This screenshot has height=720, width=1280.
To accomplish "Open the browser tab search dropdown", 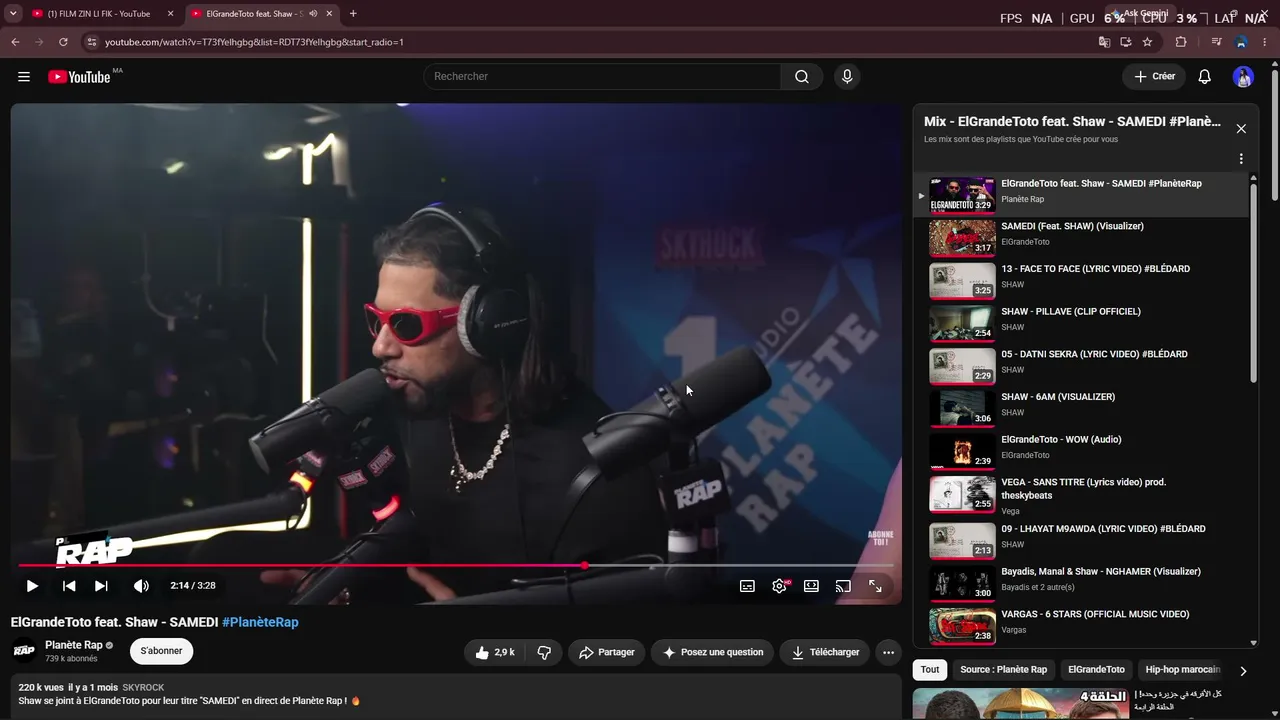I will pos(13,14).
